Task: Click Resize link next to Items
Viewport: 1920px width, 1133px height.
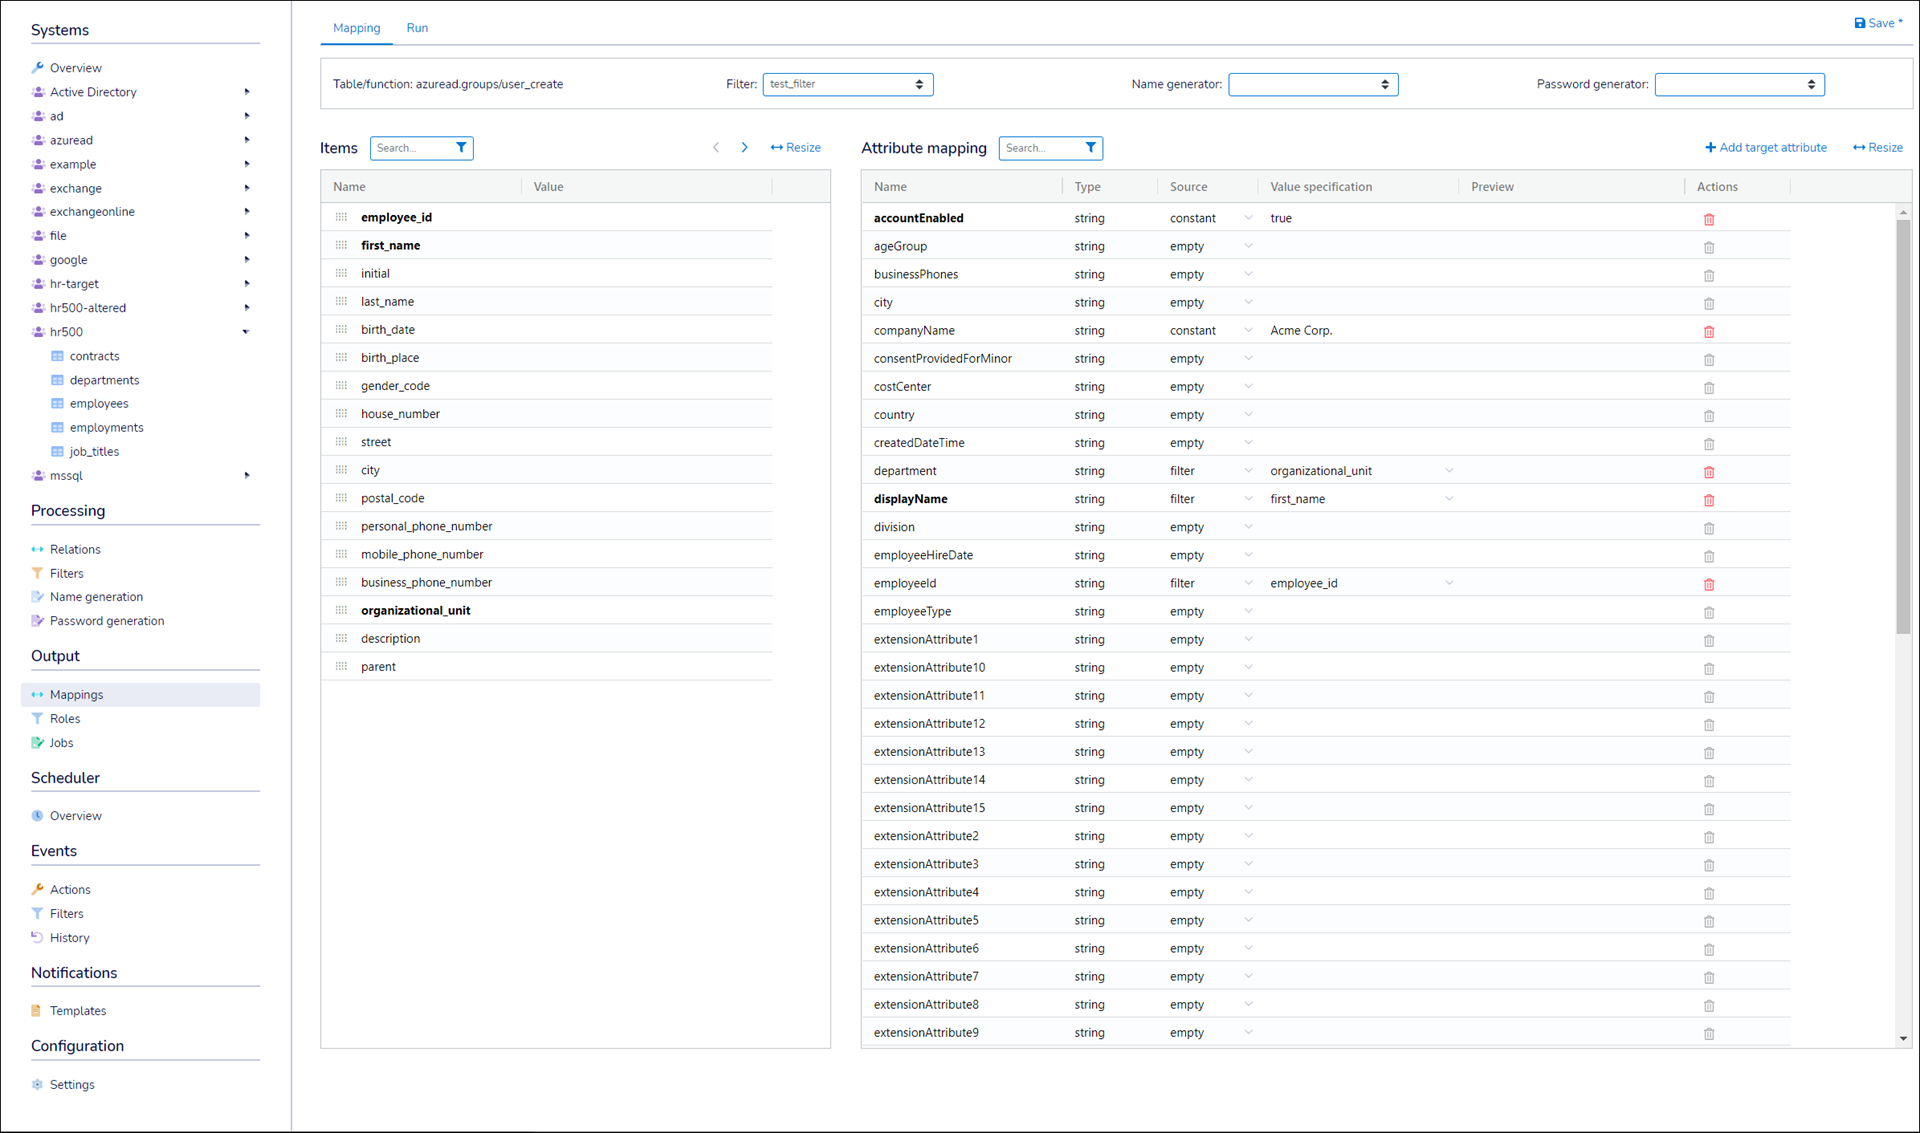Action: 796,148
